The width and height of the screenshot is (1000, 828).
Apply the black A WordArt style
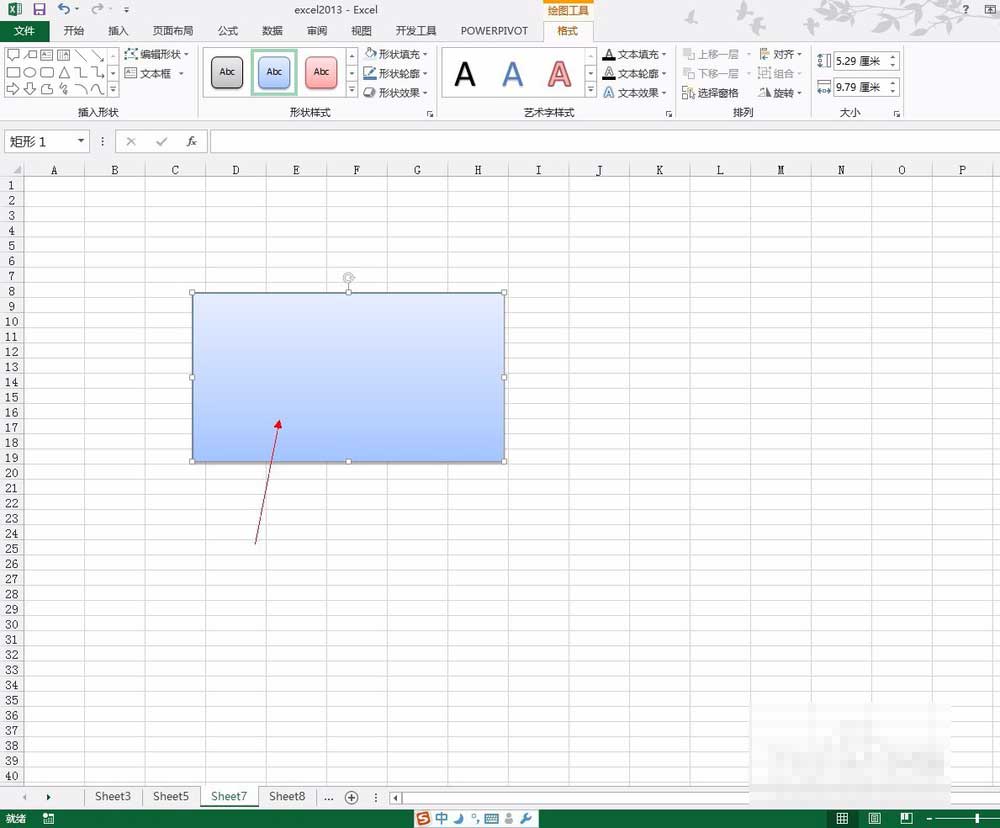[x=465, y=73]
